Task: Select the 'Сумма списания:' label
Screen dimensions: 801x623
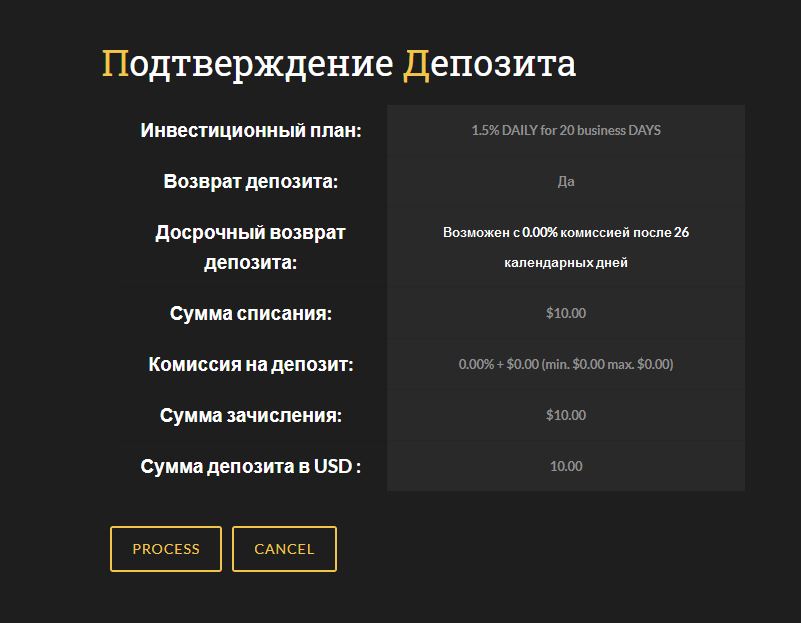Action: (251, 313)
